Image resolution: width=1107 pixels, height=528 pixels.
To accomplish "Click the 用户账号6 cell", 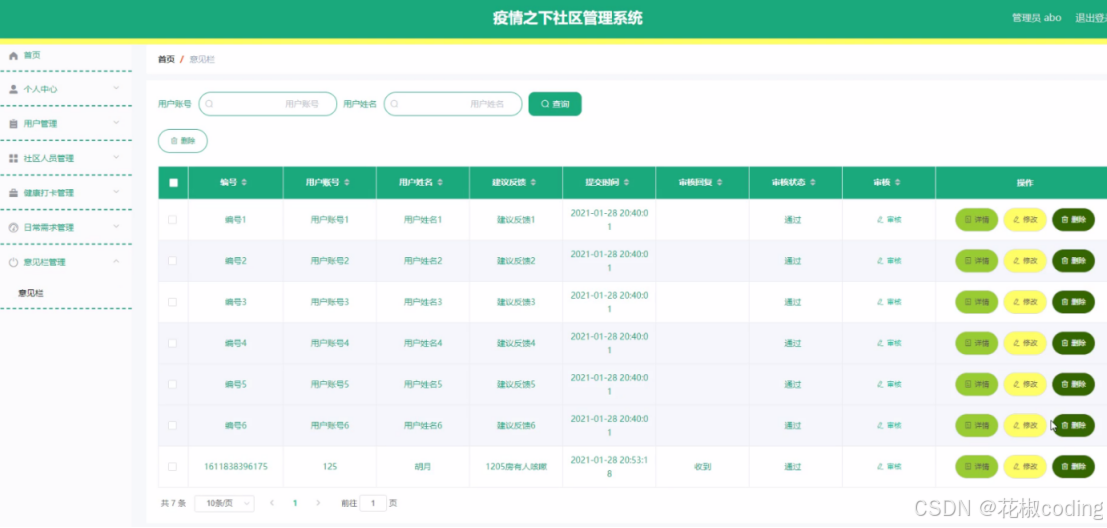I will [330, 425].
